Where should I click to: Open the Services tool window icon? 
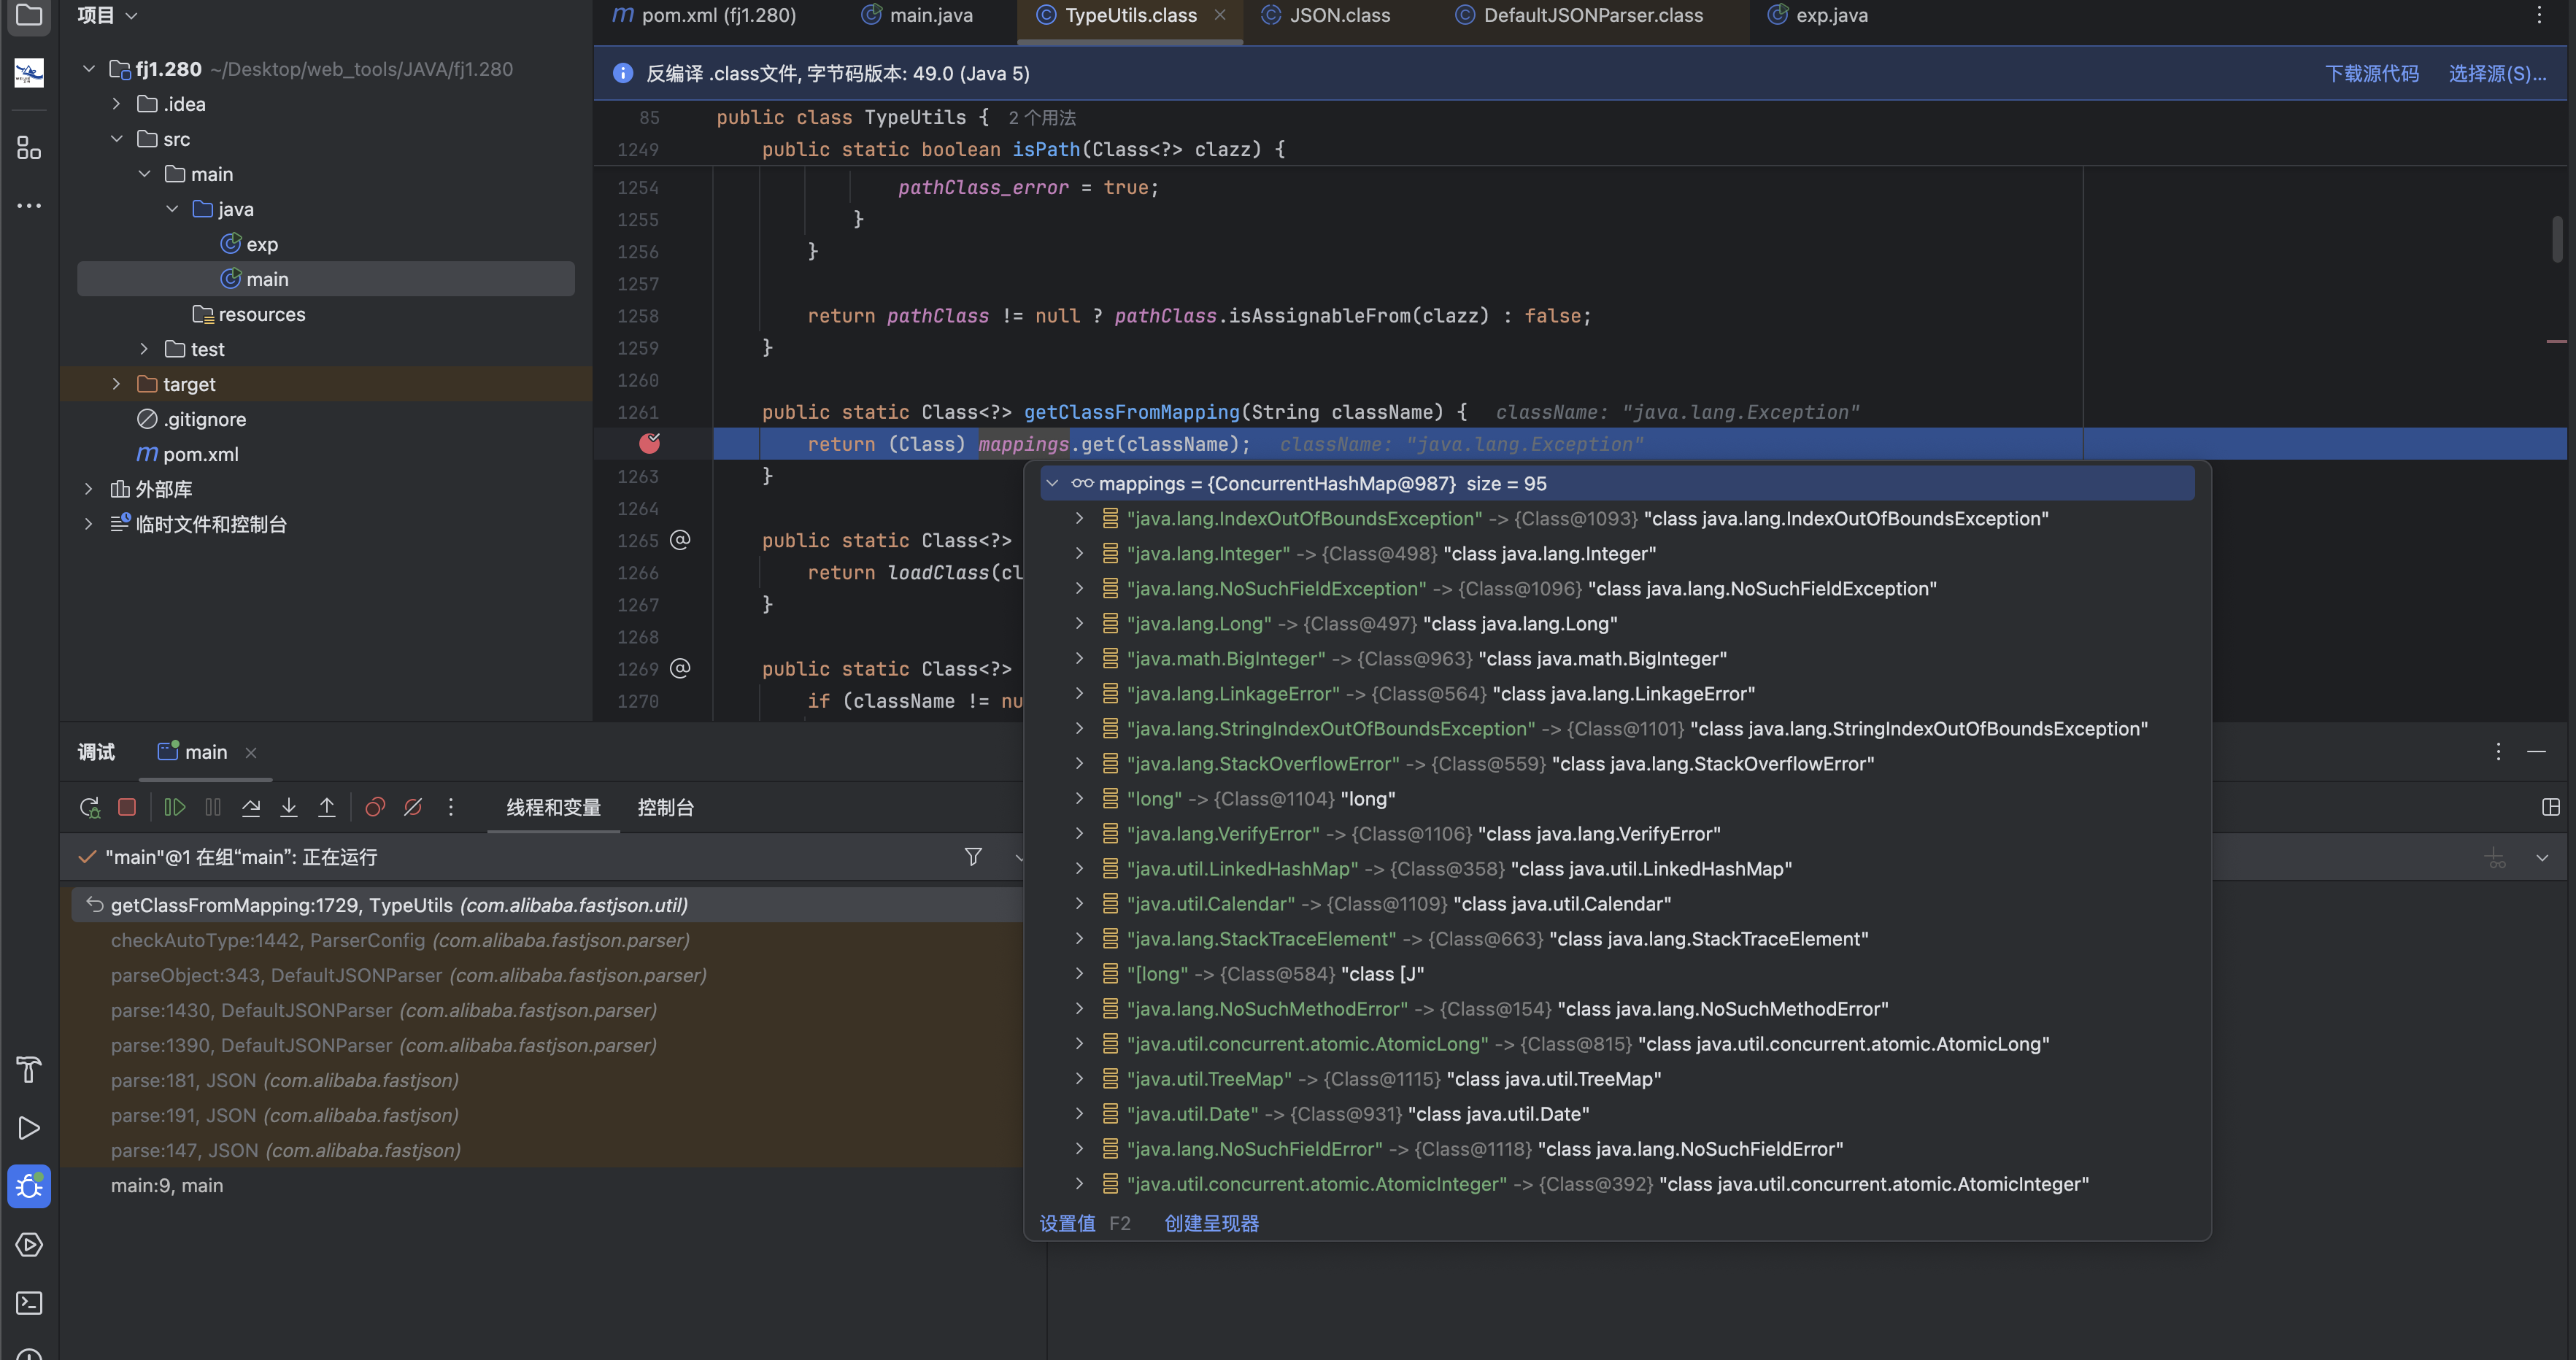click(x=29, y=1245)
